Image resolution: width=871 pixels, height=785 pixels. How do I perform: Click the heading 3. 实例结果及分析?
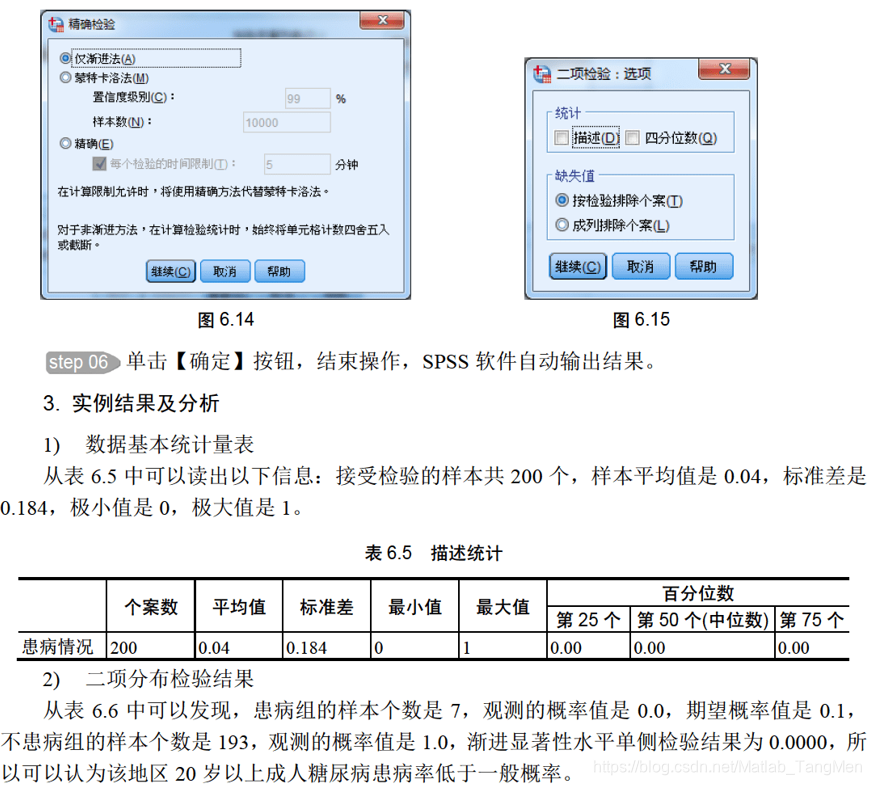tap(131, 403)
